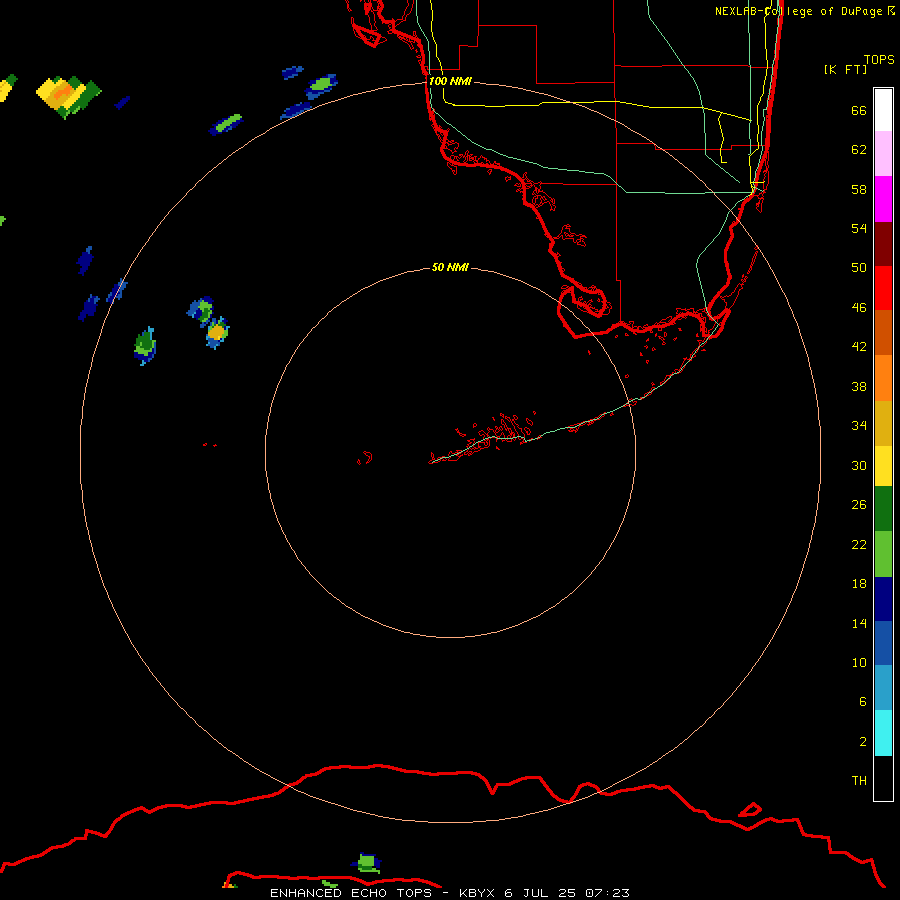Click the 30 legend value
The image size is (900, 900).
[859, 465]
